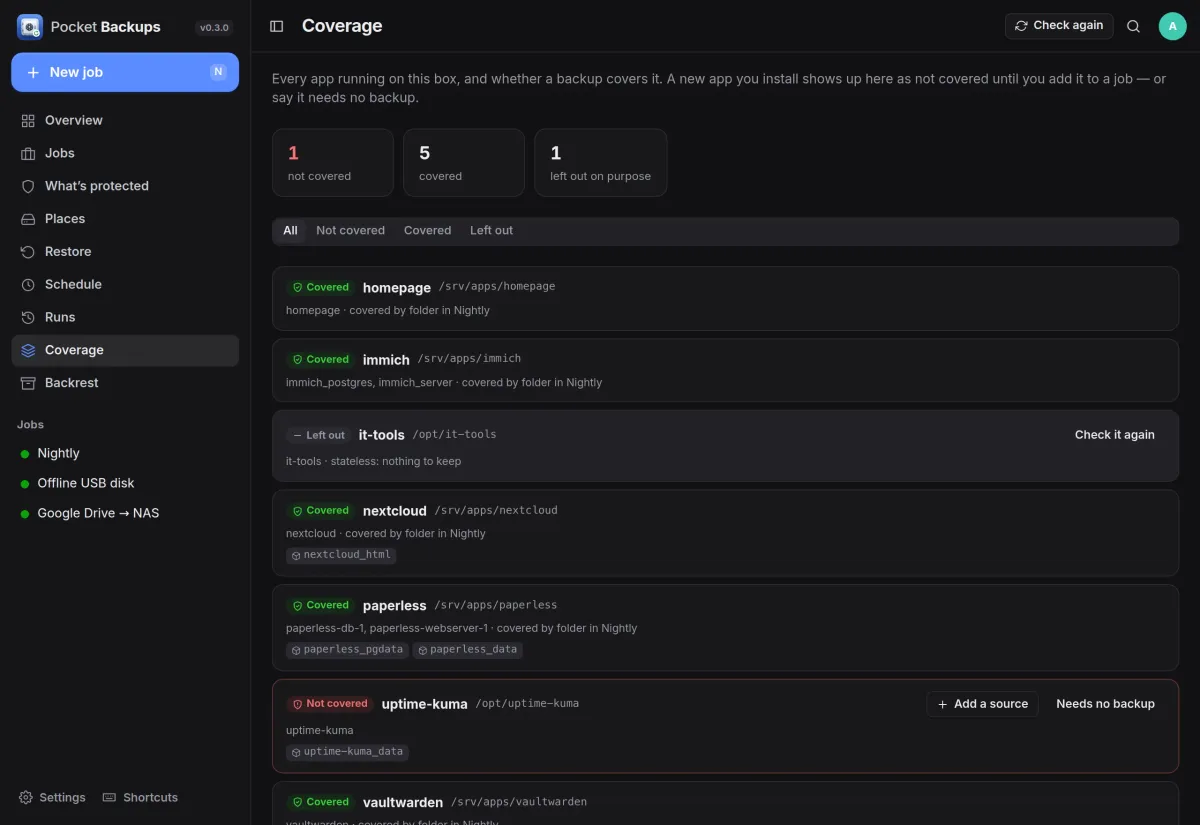Open the Shortcuts link

tap(140, 797)
